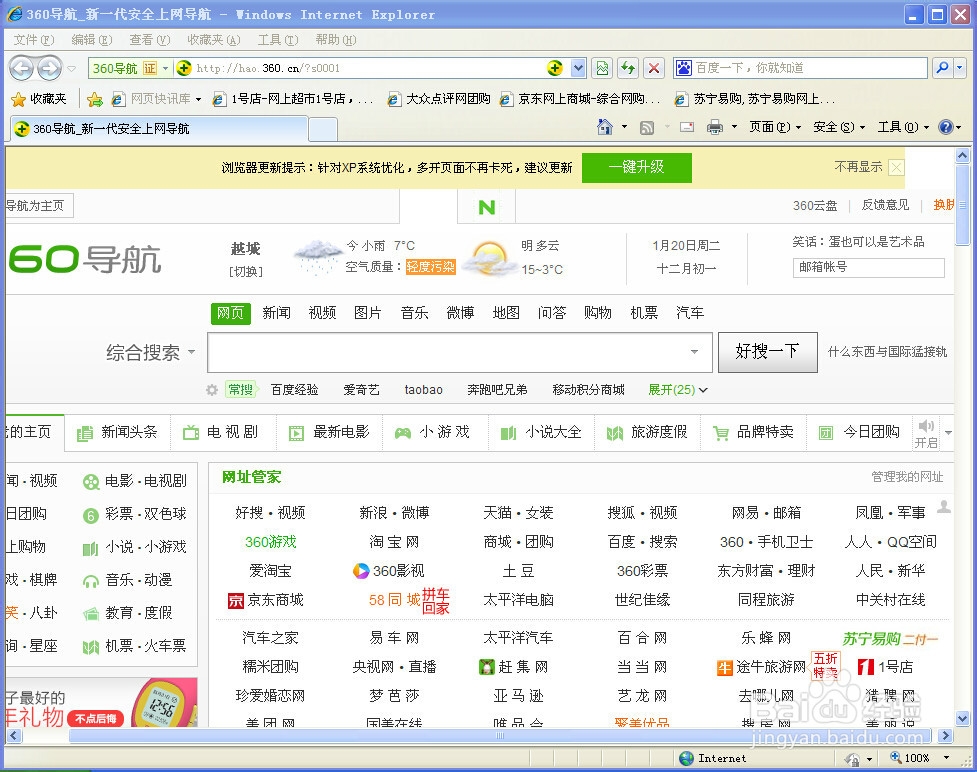Open search box suggestion dropdown arrow

pyautogui.click(x=694, y=352)
